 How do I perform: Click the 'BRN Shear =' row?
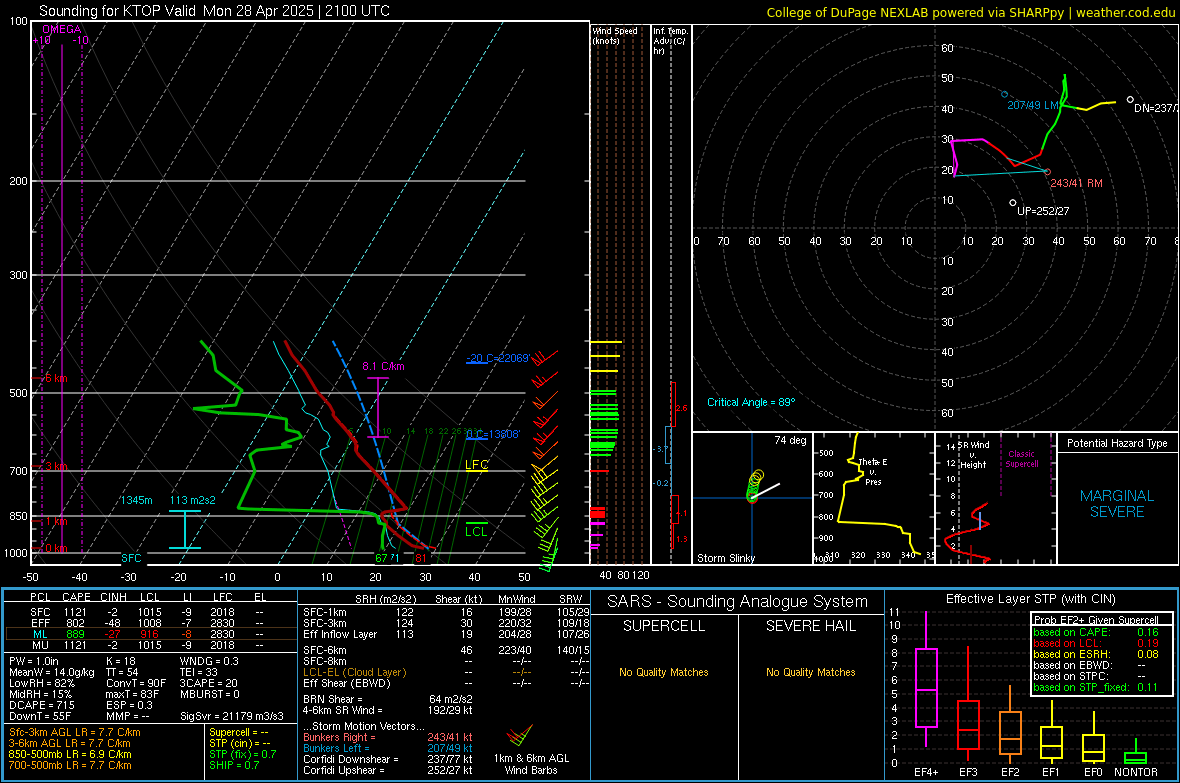(388, 699)
